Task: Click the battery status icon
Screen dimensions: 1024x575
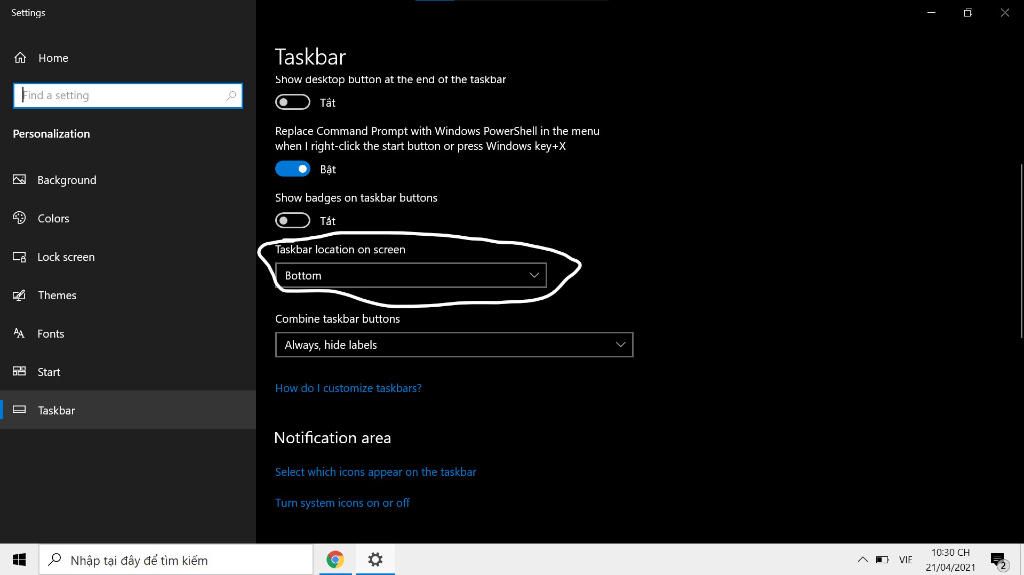Action: [882, 559]
